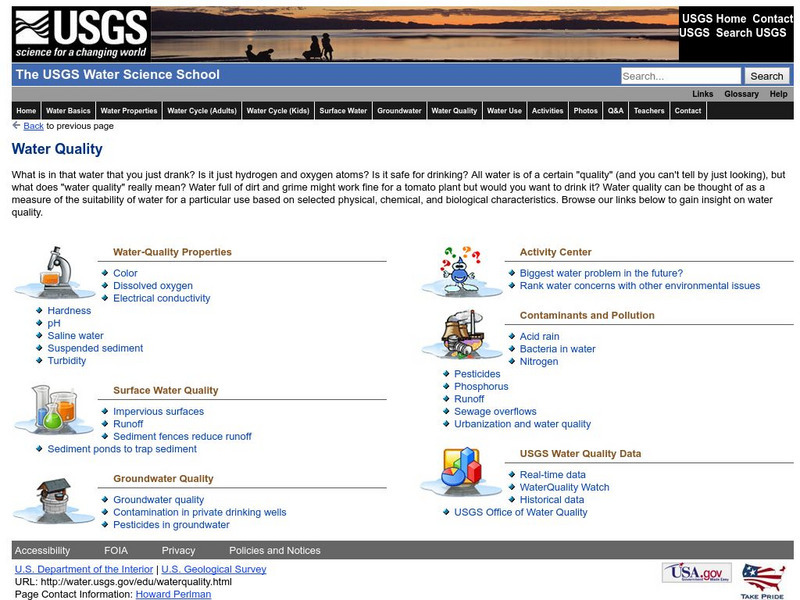Viewport: 800px width, 600px height.
Task: Open the Teachers tab
Action: [649, 111]
